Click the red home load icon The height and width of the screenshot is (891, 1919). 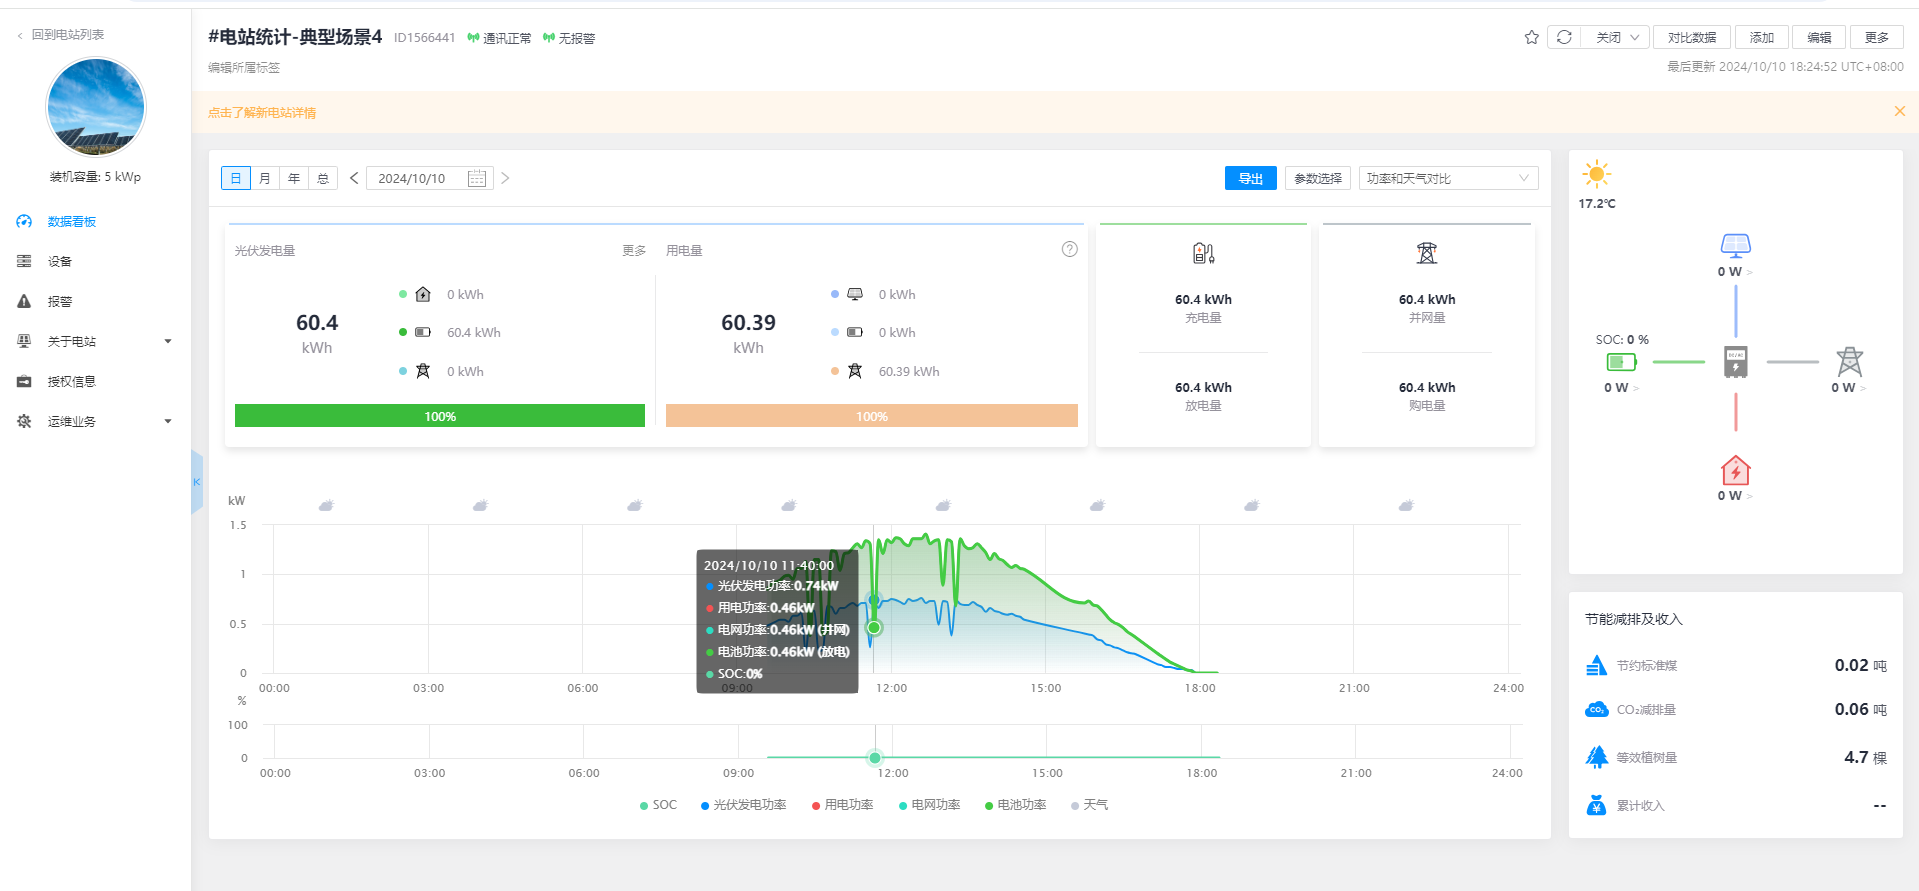click(x=1735, y=470)
